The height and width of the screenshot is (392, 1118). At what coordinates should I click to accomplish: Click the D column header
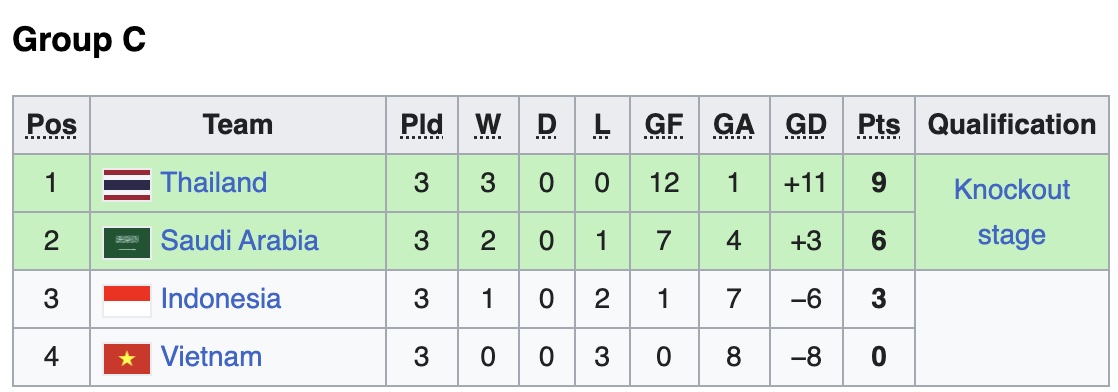546,125
